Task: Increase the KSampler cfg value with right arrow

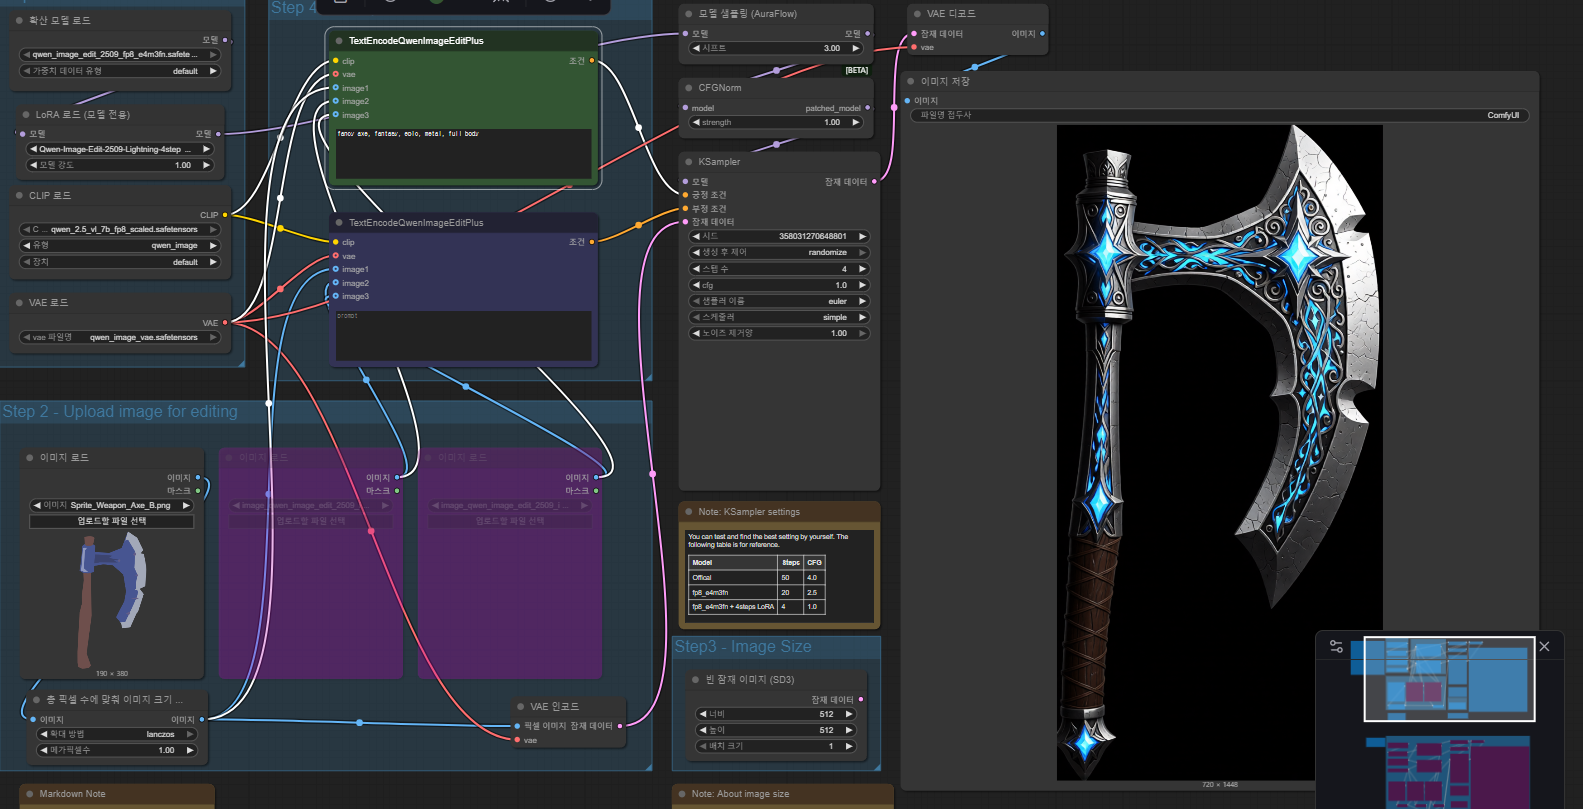Action: pyautogui.click(x=862, y=285)
